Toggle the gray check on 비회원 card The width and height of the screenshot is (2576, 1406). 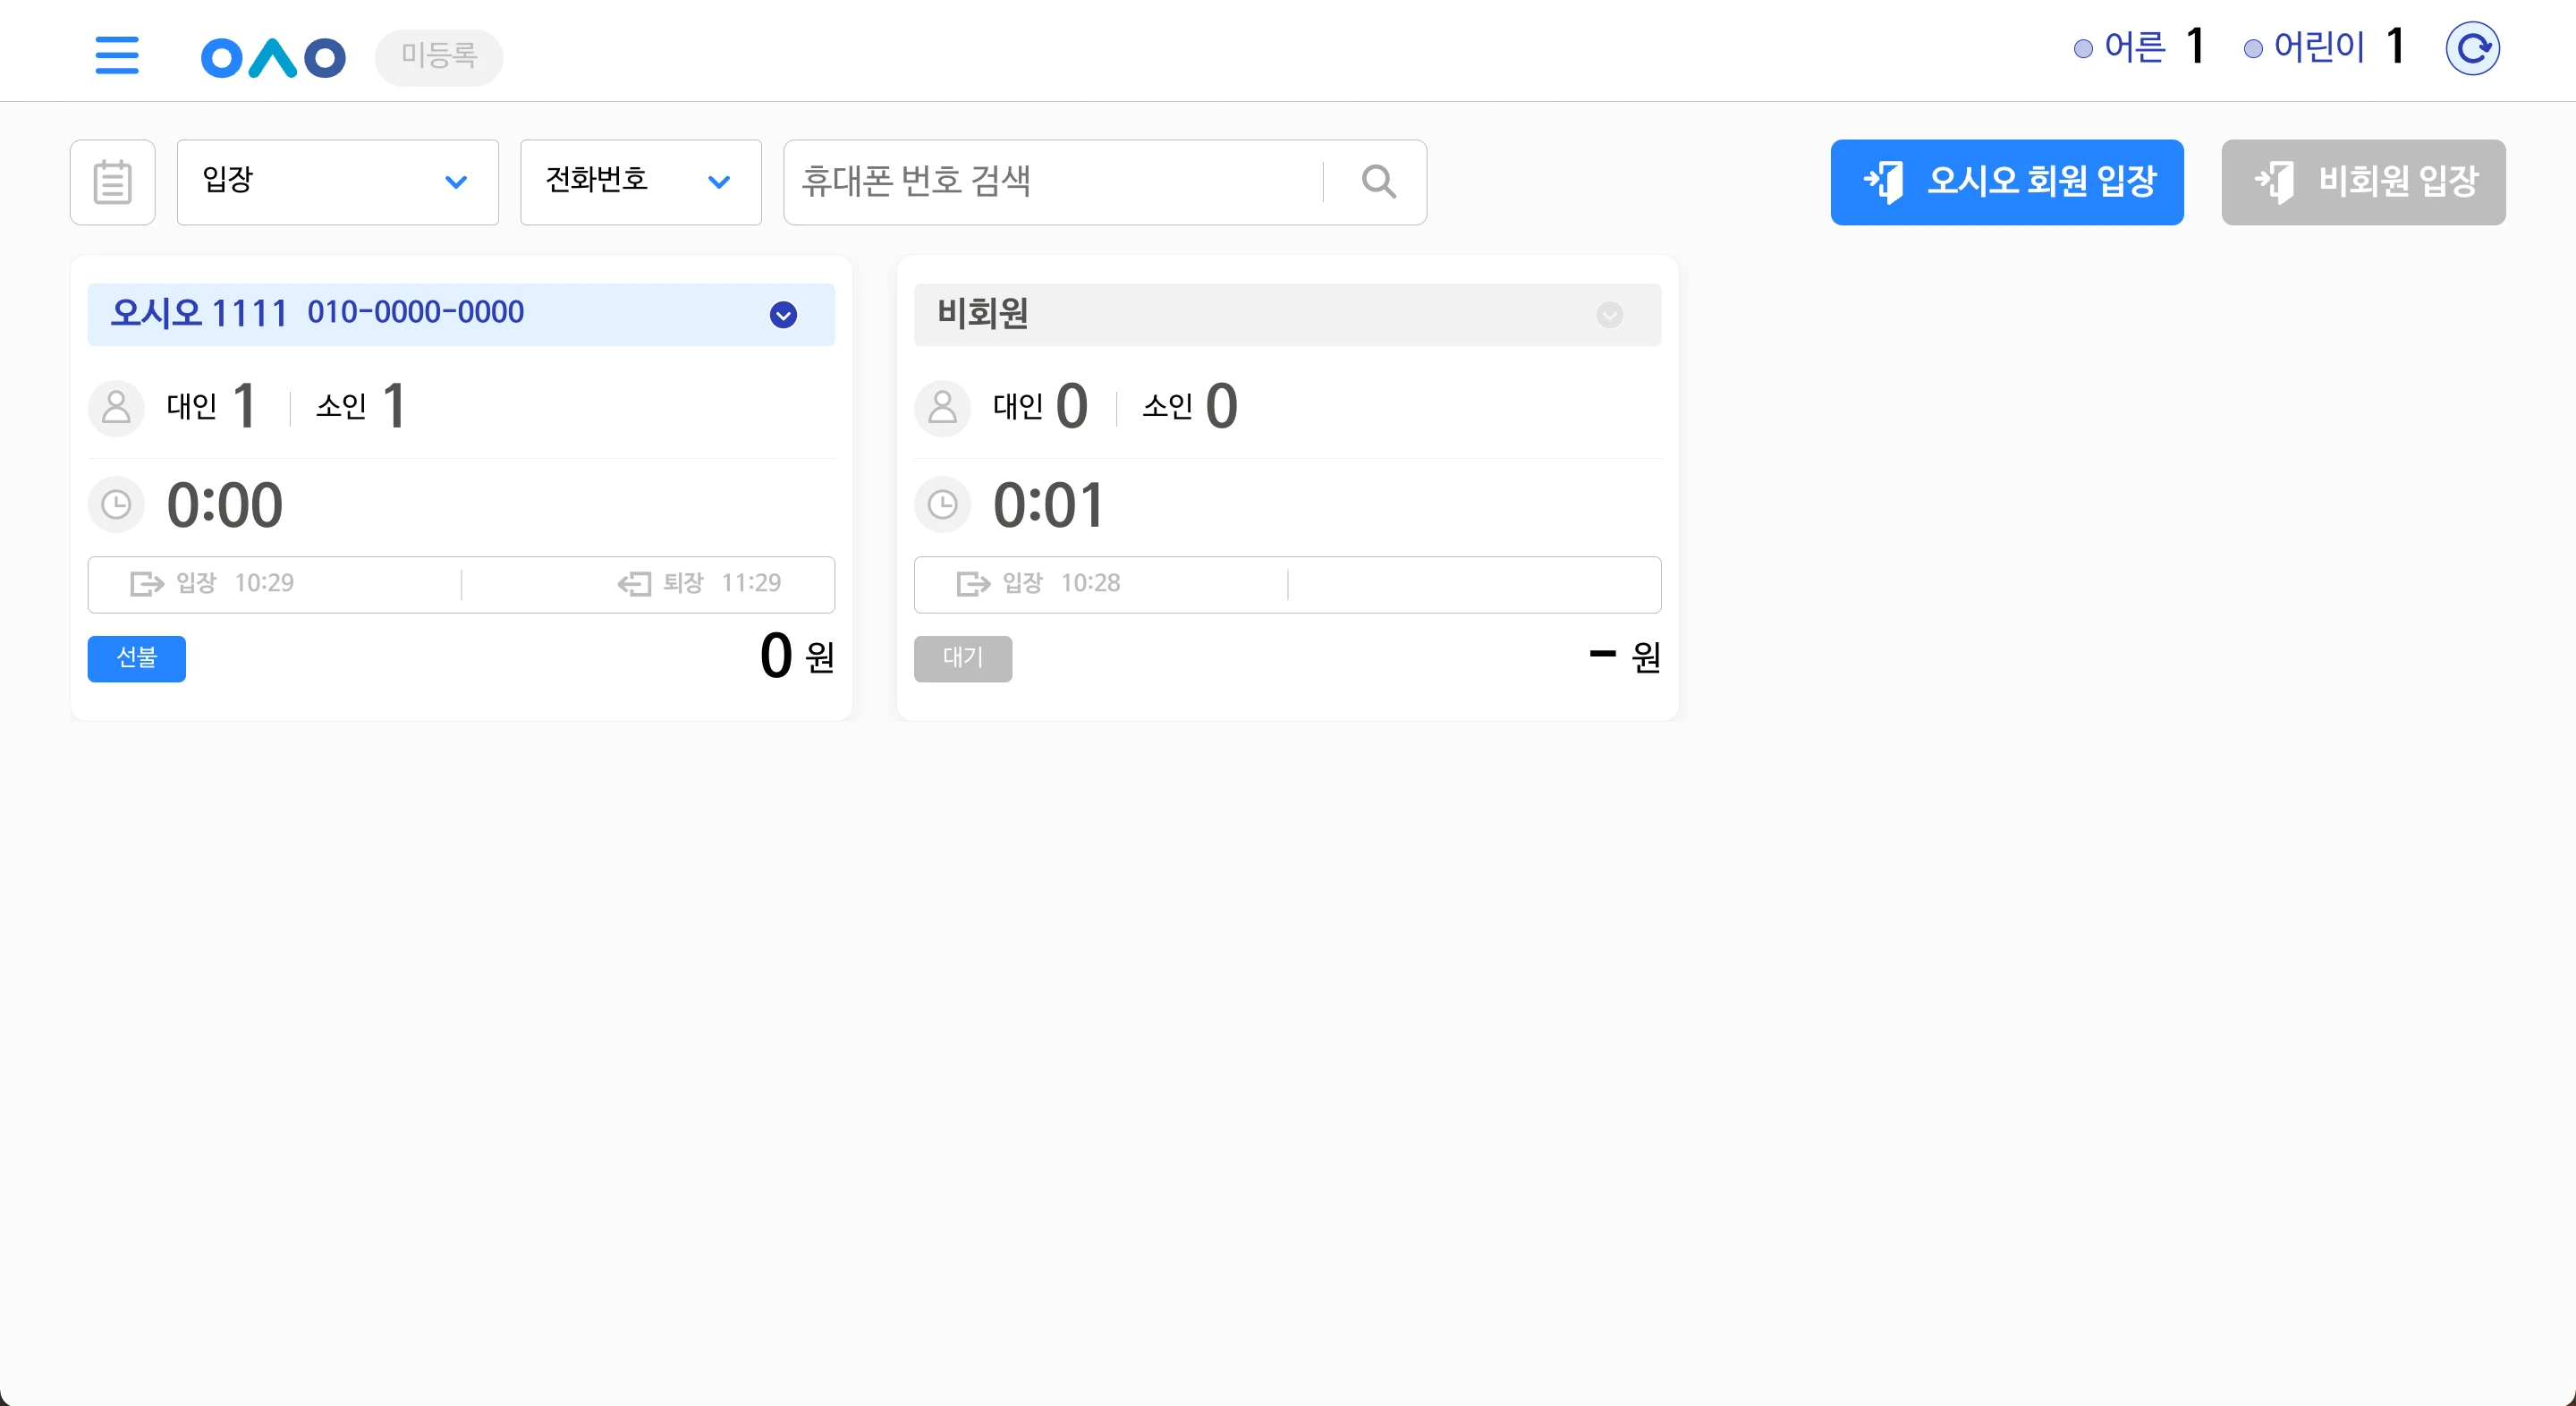(1609, 315)
